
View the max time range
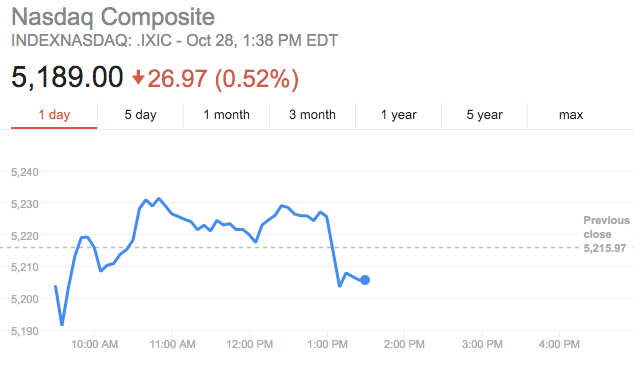(x=571, y=115)
